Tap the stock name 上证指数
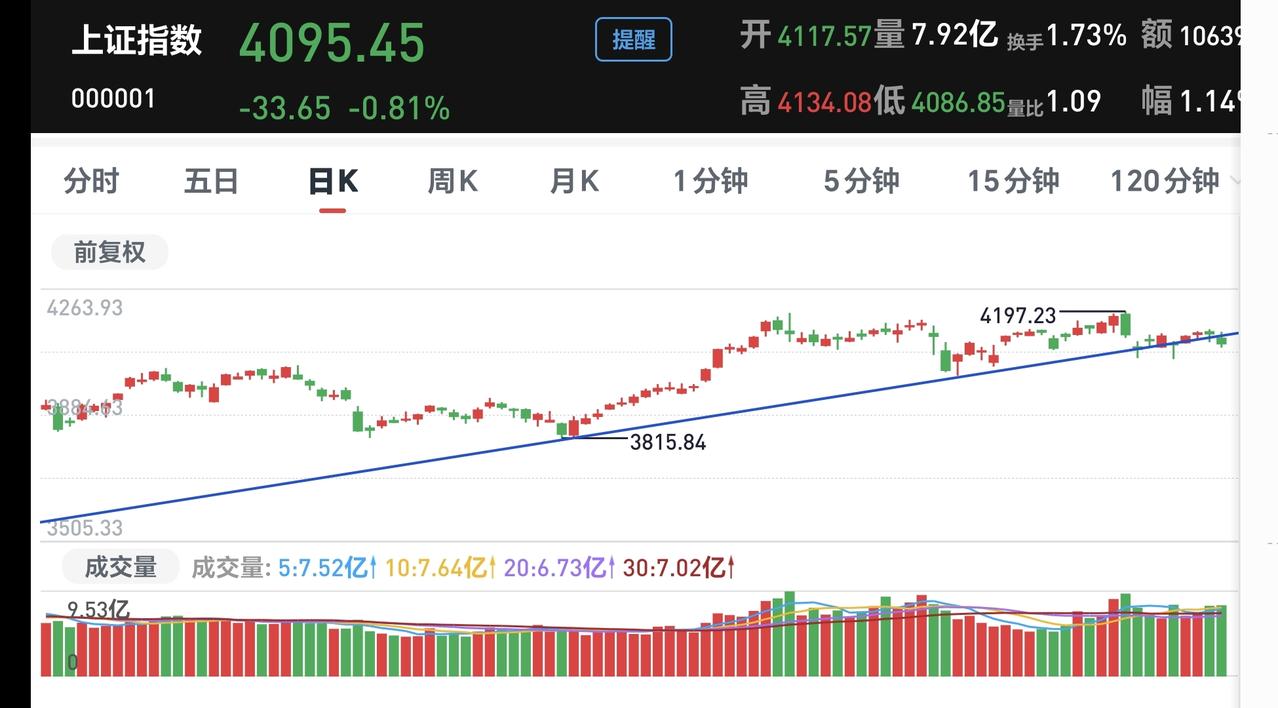The height and width of the screenshot is (708, 1278). point(136,41)
